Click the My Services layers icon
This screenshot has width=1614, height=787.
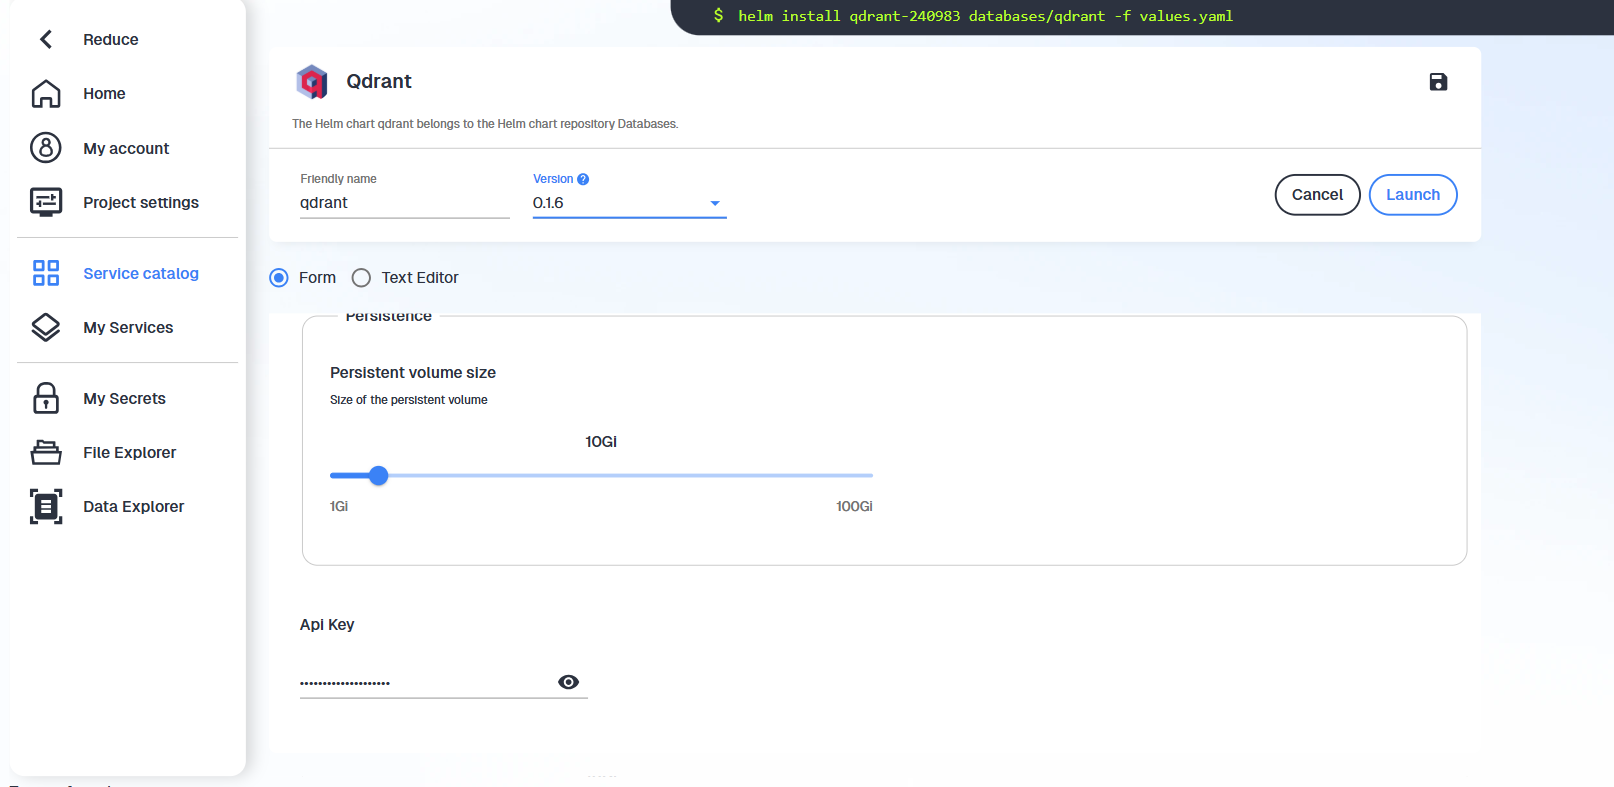(46, 328)
